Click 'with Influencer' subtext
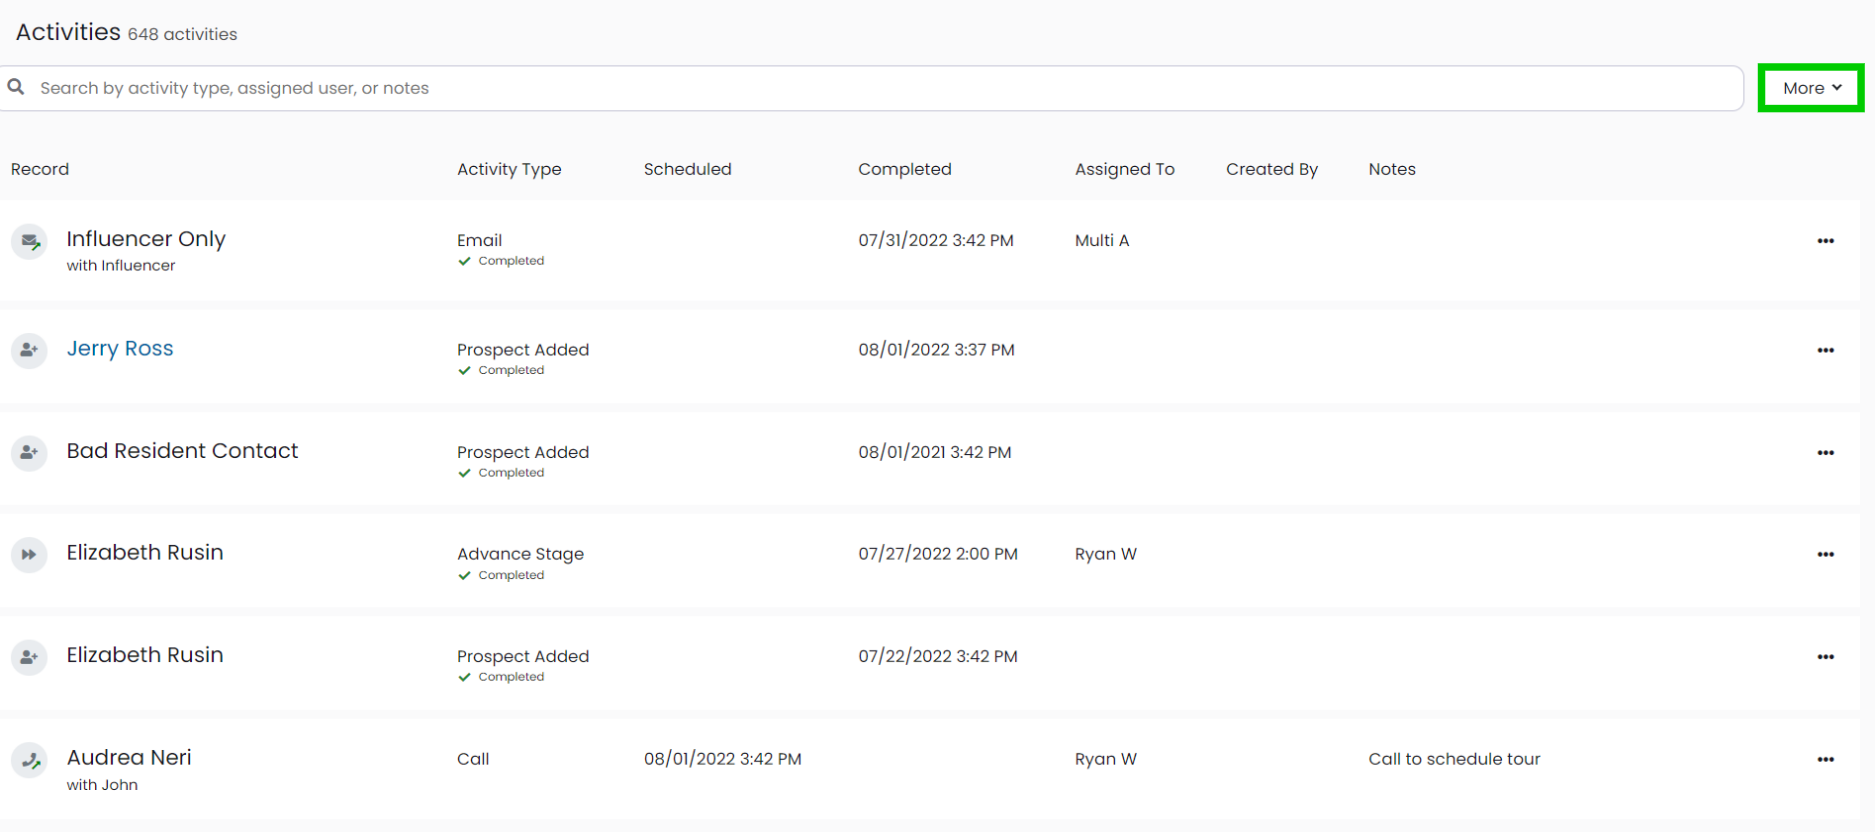This screenshot has width=1875, height=832. click(121, 265)
